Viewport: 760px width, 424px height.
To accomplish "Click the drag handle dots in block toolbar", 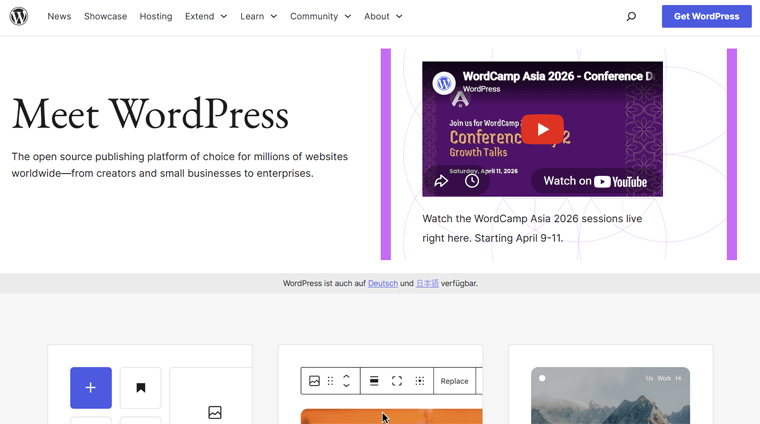I will 331,381.
